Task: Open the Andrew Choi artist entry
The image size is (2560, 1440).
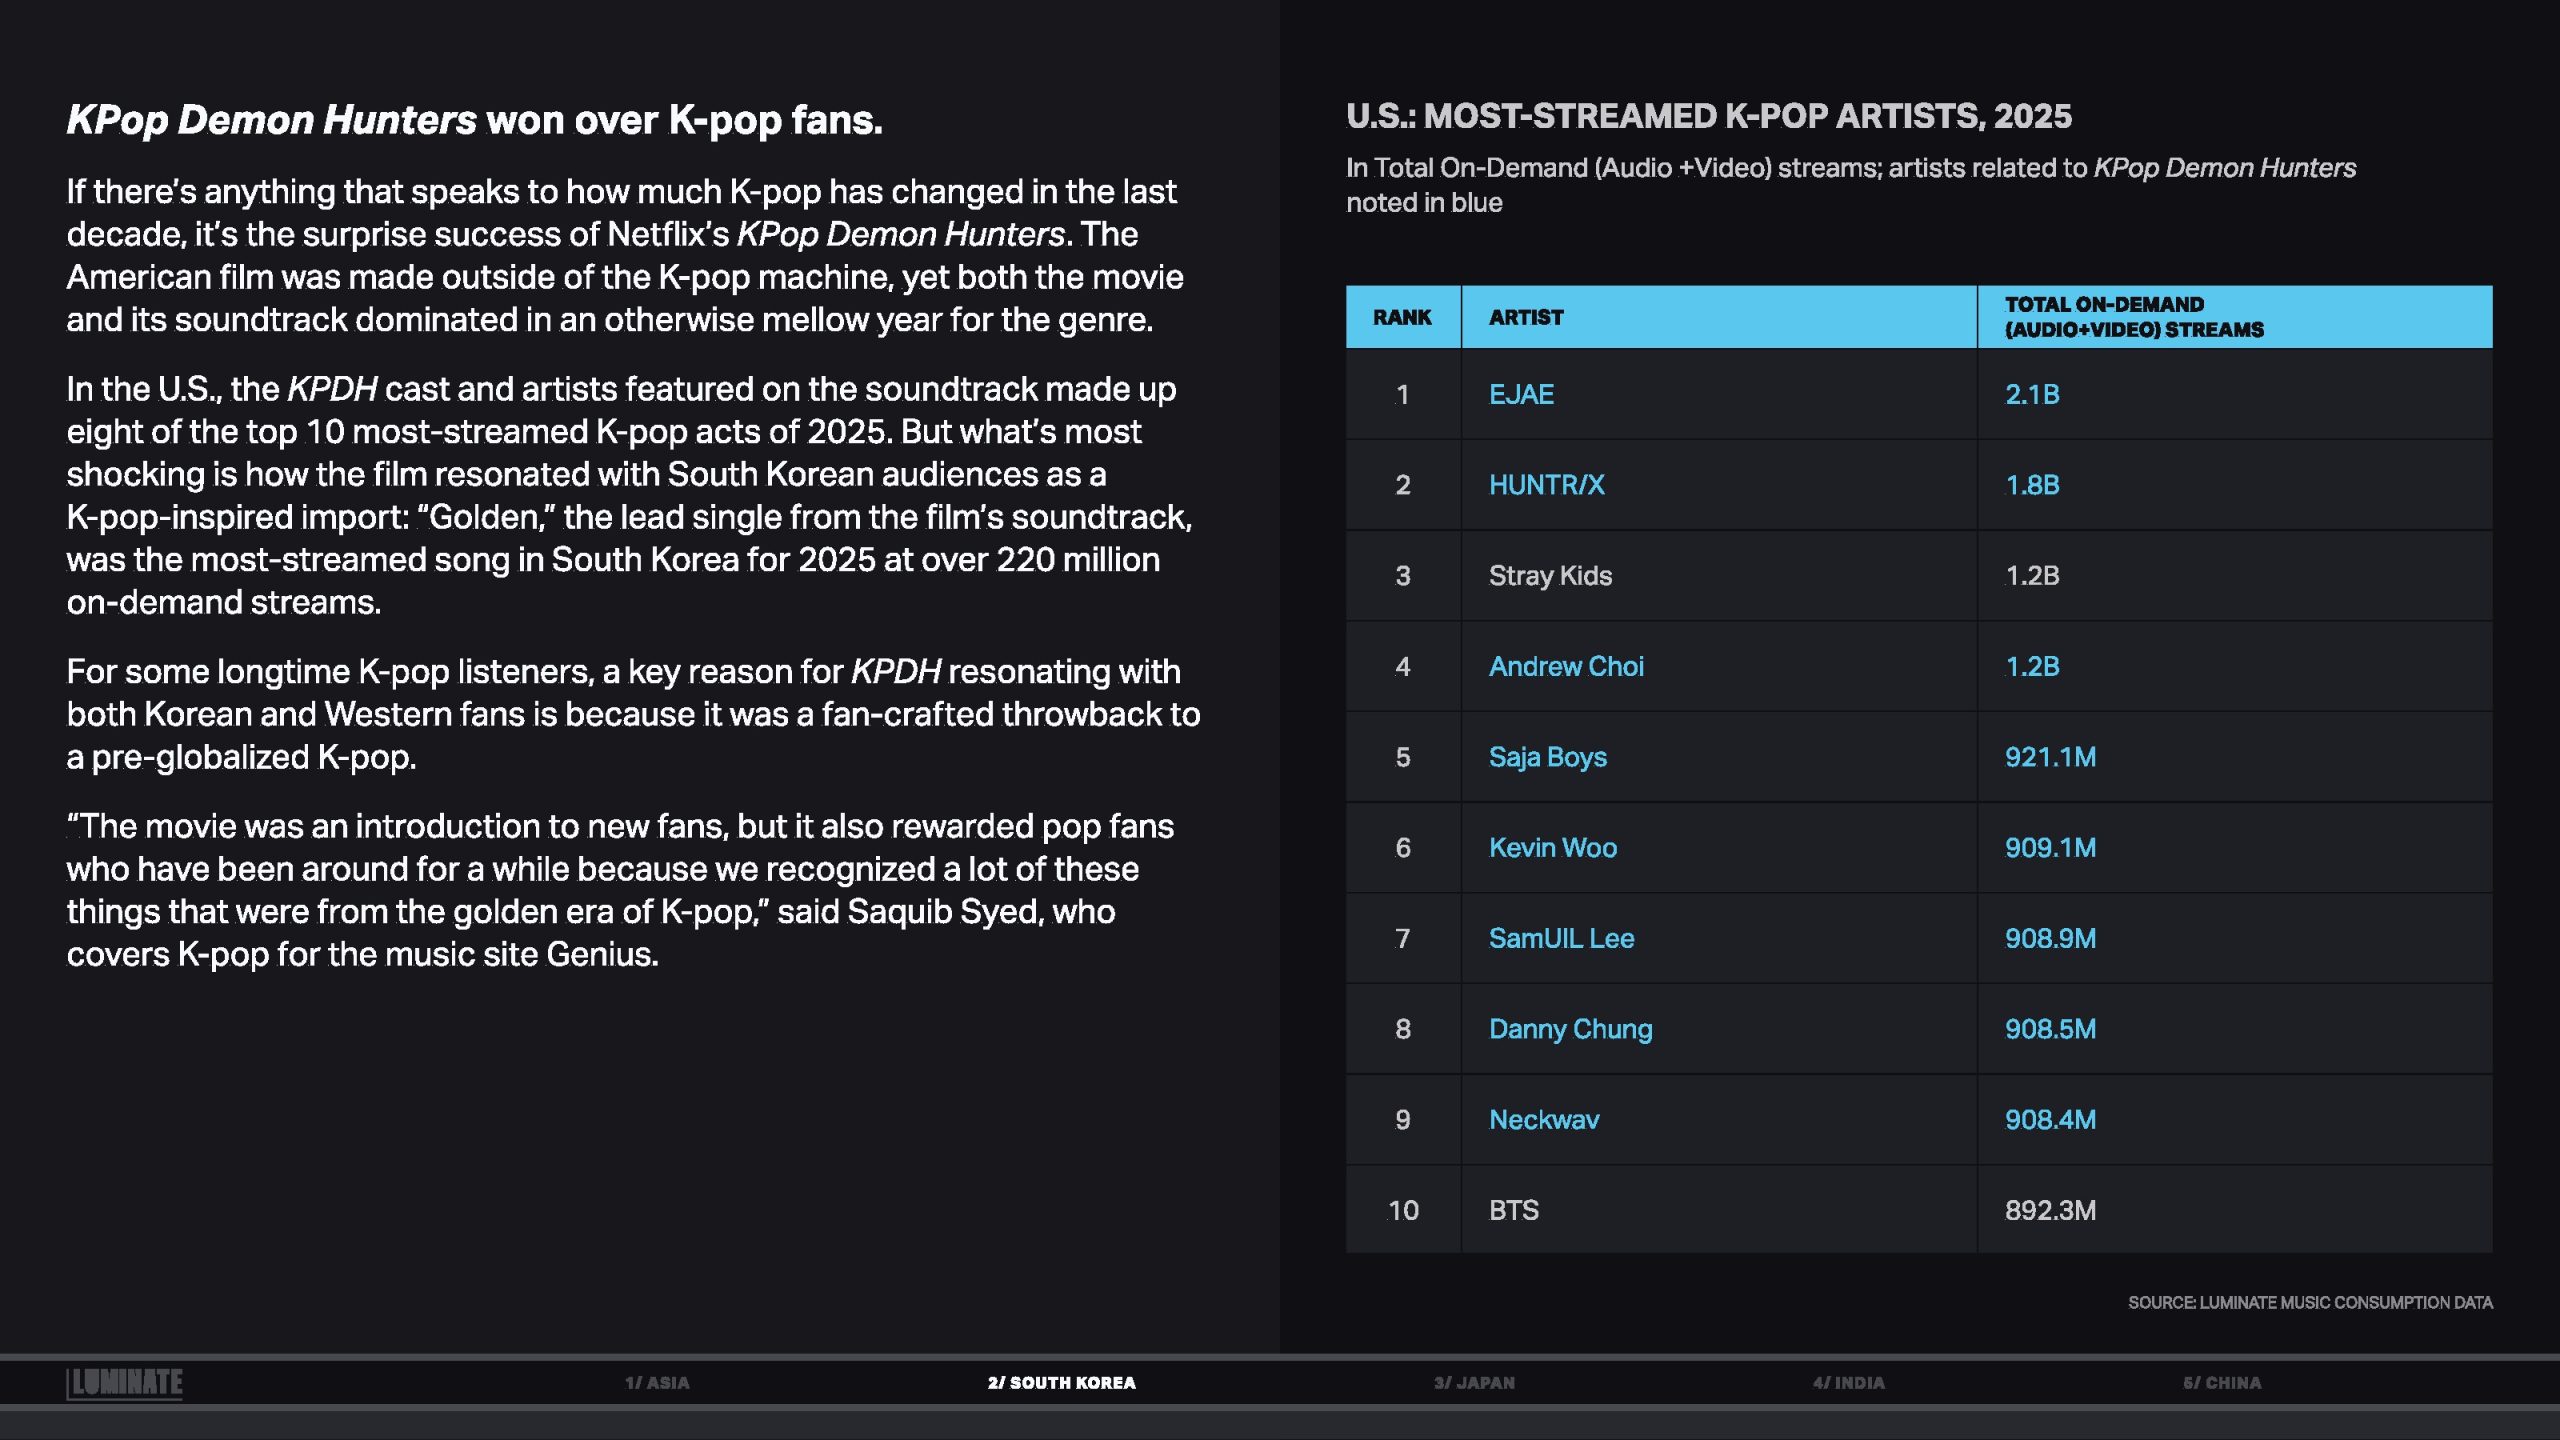Action: click(1566, 667)
